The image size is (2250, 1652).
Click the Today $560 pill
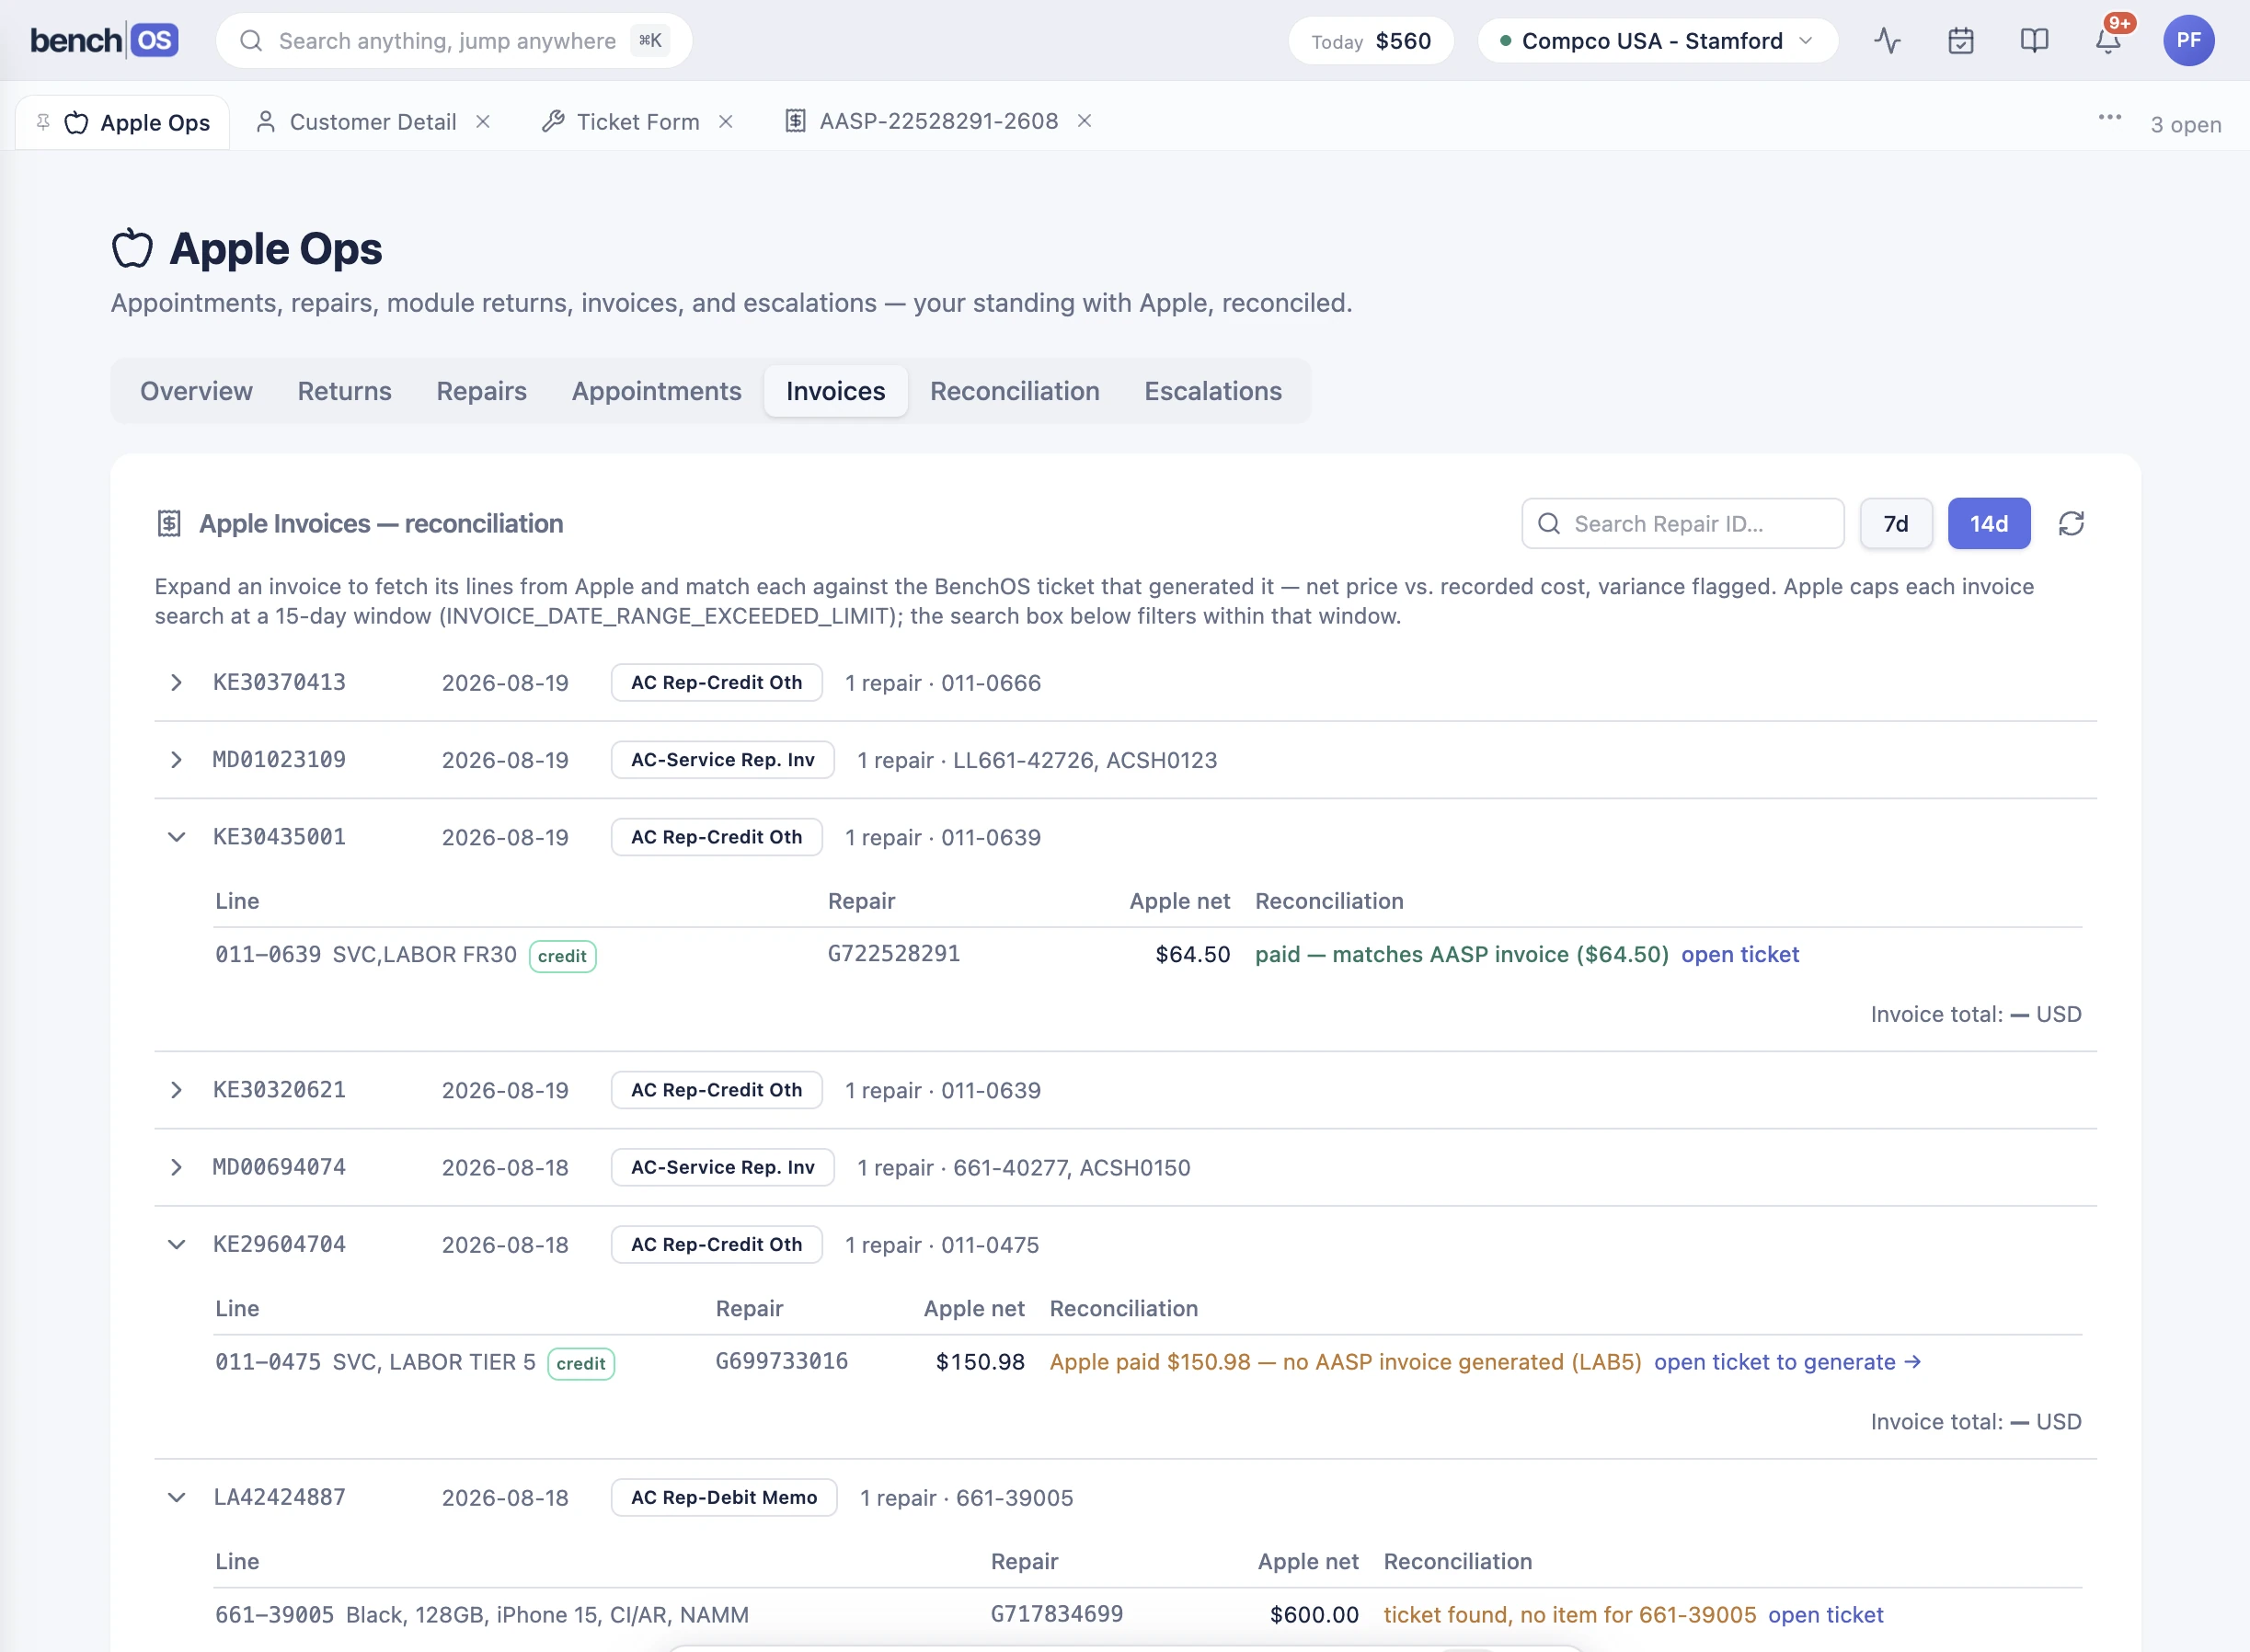[1371, 41]
